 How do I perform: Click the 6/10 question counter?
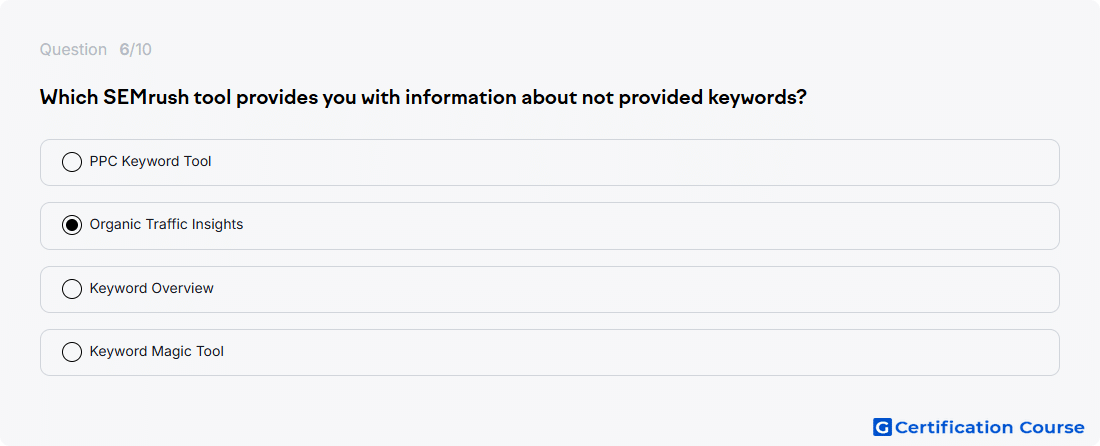tap(135, 50)
